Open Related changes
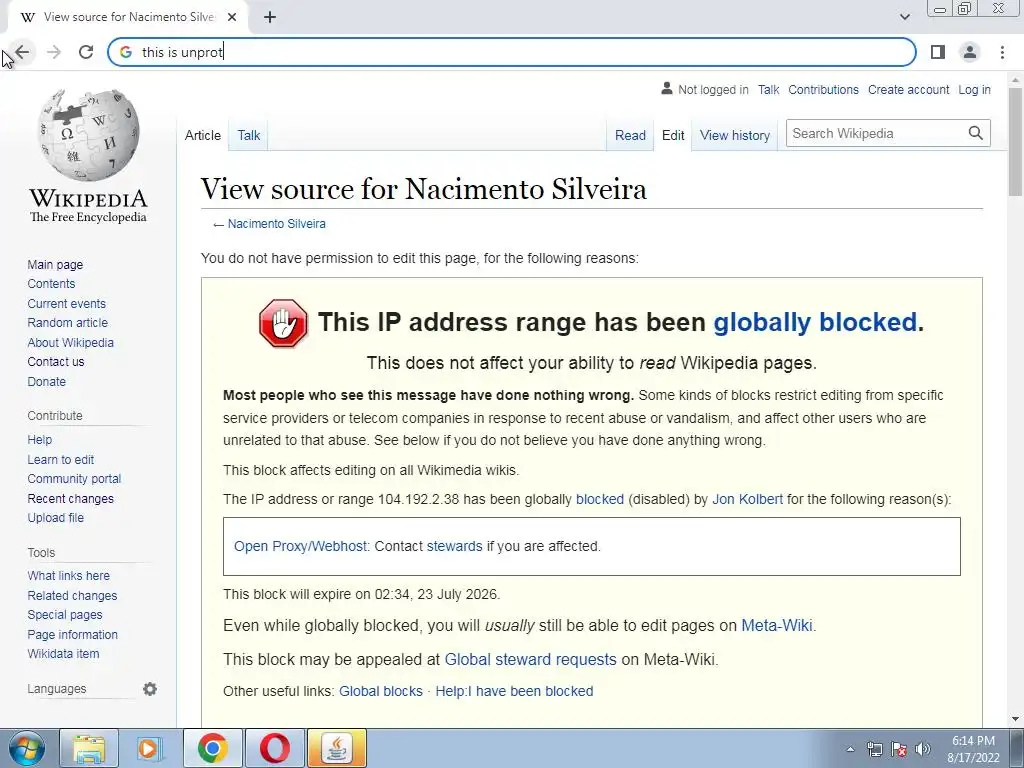Viewport: 1024px width, 768px height. tap(72, 596)
